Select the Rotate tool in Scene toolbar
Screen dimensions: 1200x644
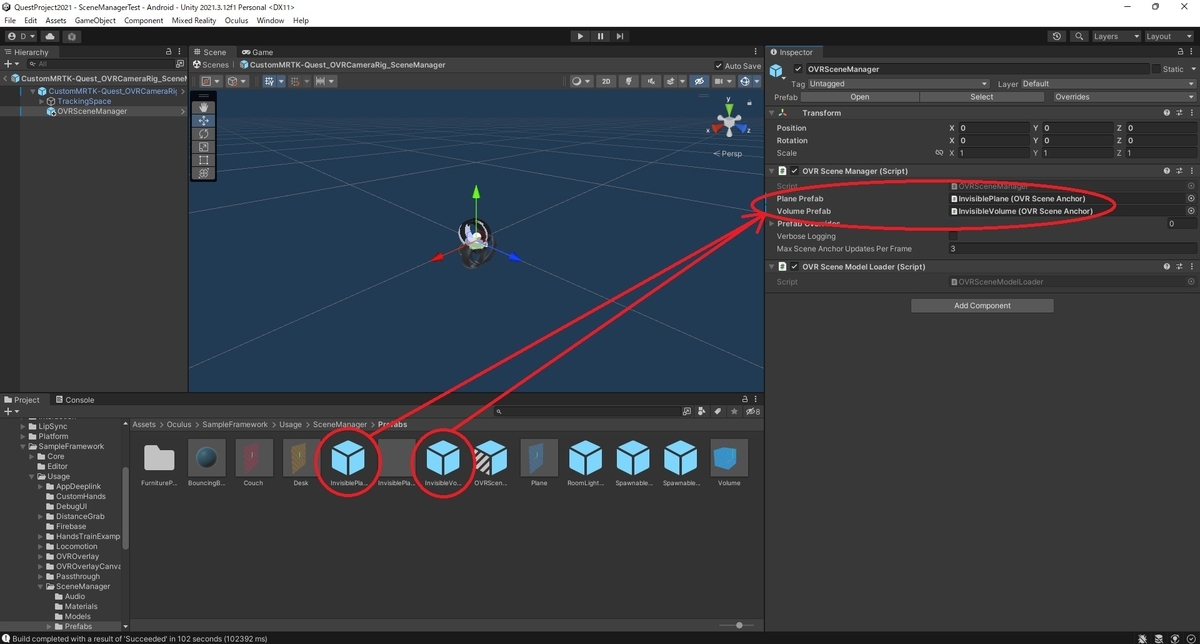click(204, 133)
